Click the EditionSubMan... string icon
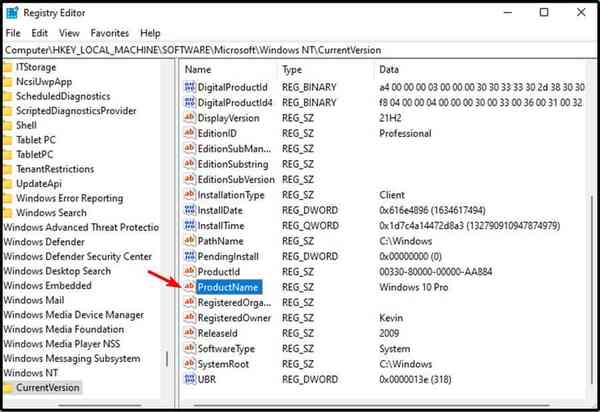This screenshot has width=600, height=412. click(190, 148)
